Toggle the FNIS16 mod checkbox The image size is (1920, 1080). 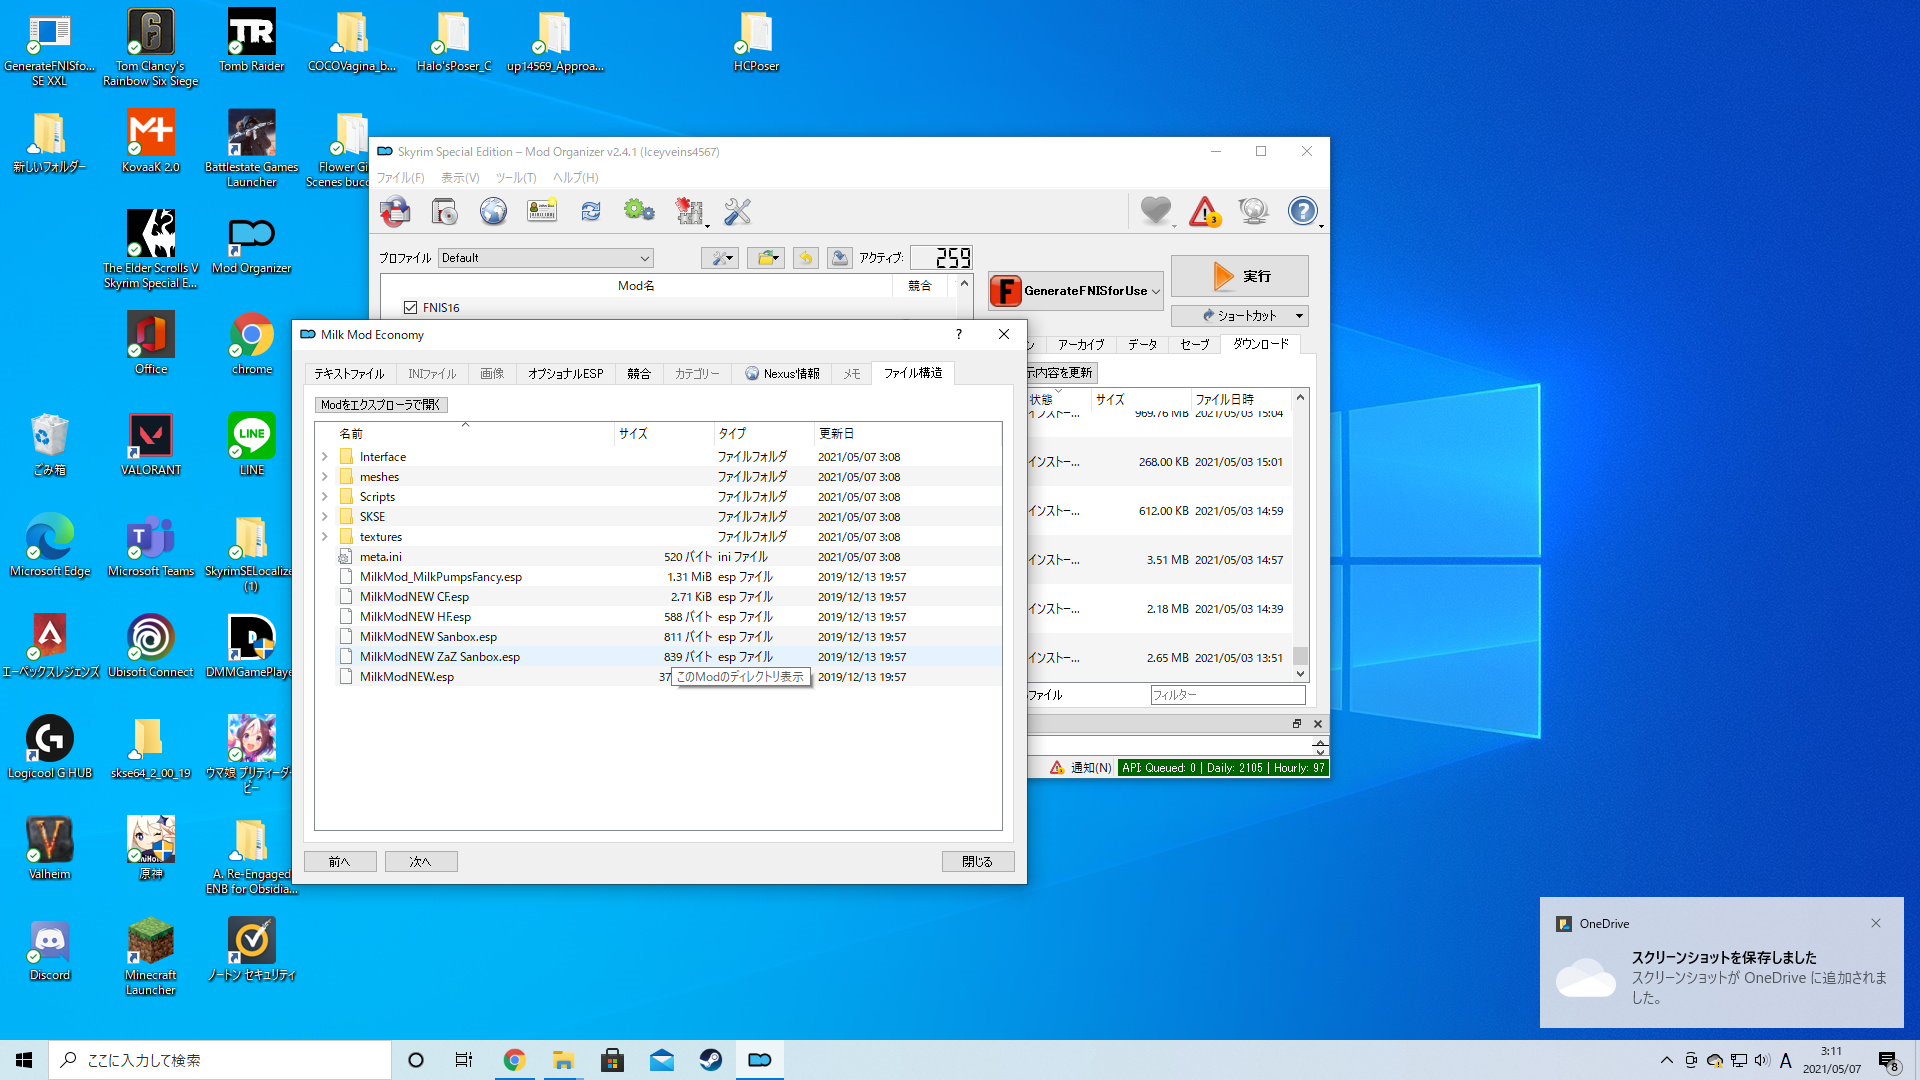(410, 308)
